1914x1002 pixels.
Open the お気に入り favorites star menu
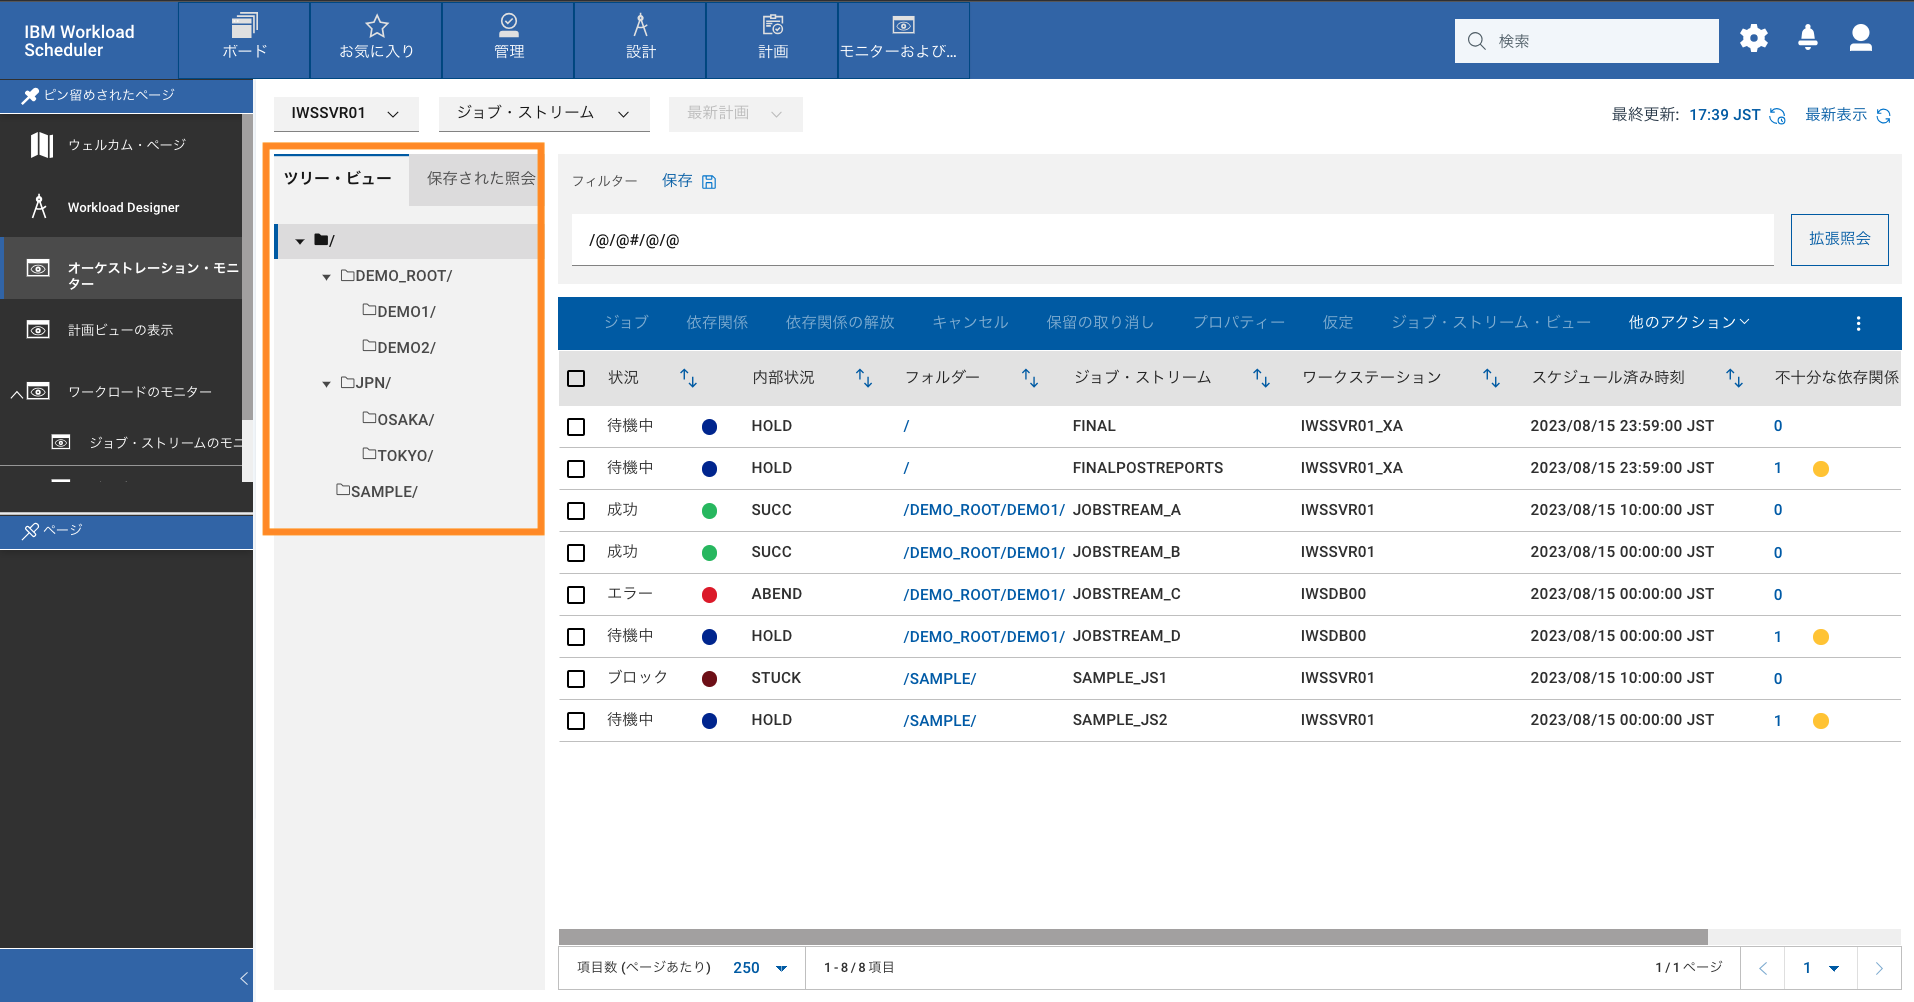coord(376,39)
